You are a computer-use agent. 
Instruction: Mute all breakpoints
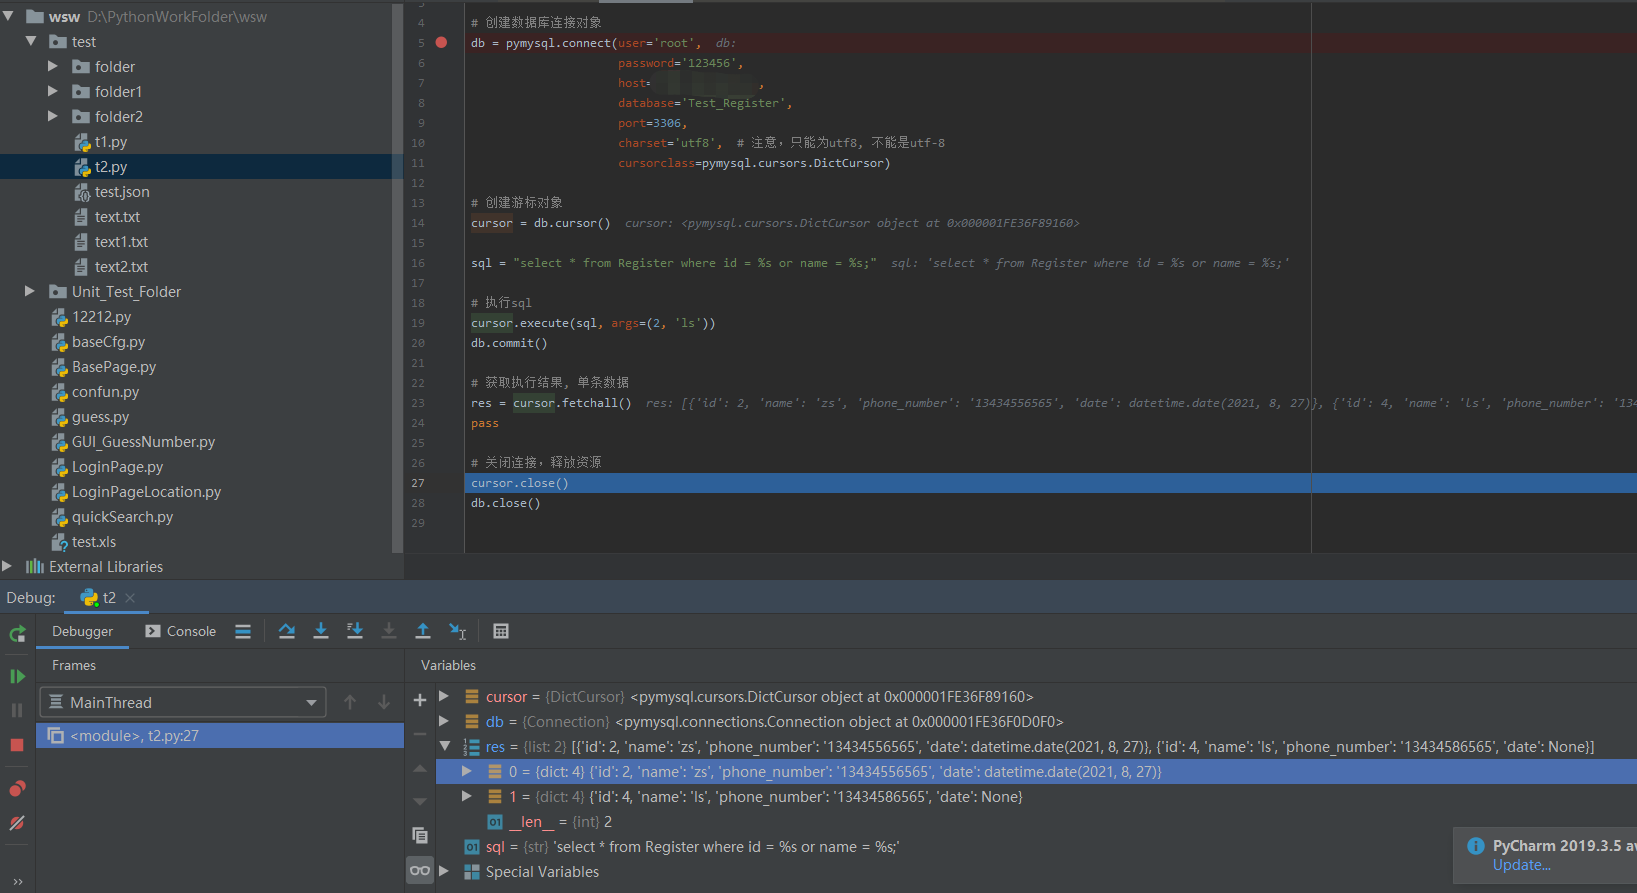[17, 823]
